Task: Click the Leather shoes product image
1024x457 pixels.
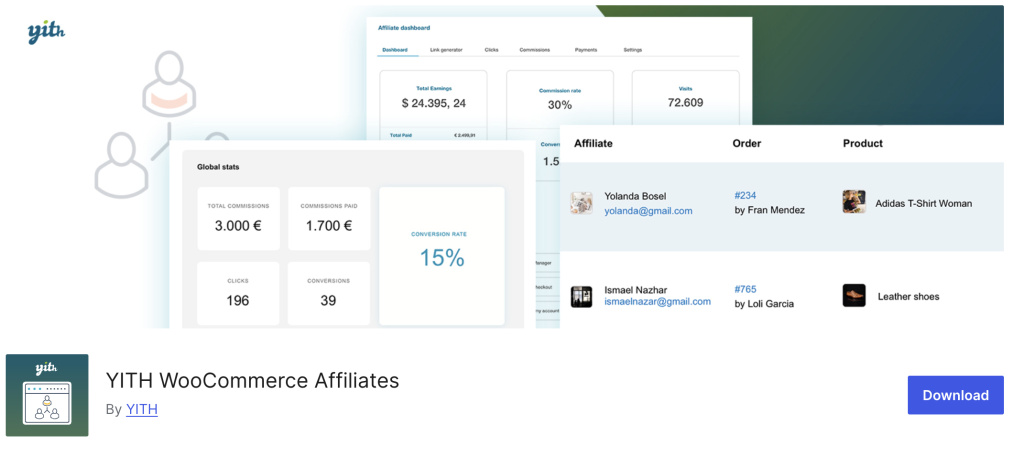Action: tap(854, 296)
